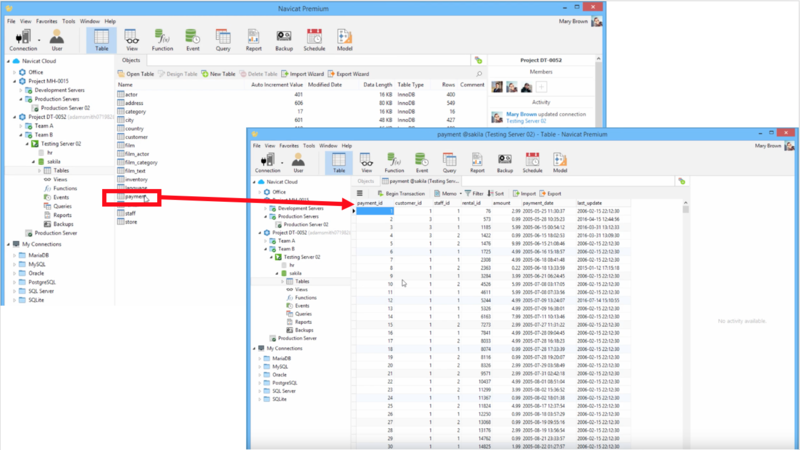Viewport: 800px width, 450px height.
Task: Select Backups item in payment window tree
Action: (x=304, y=330)
